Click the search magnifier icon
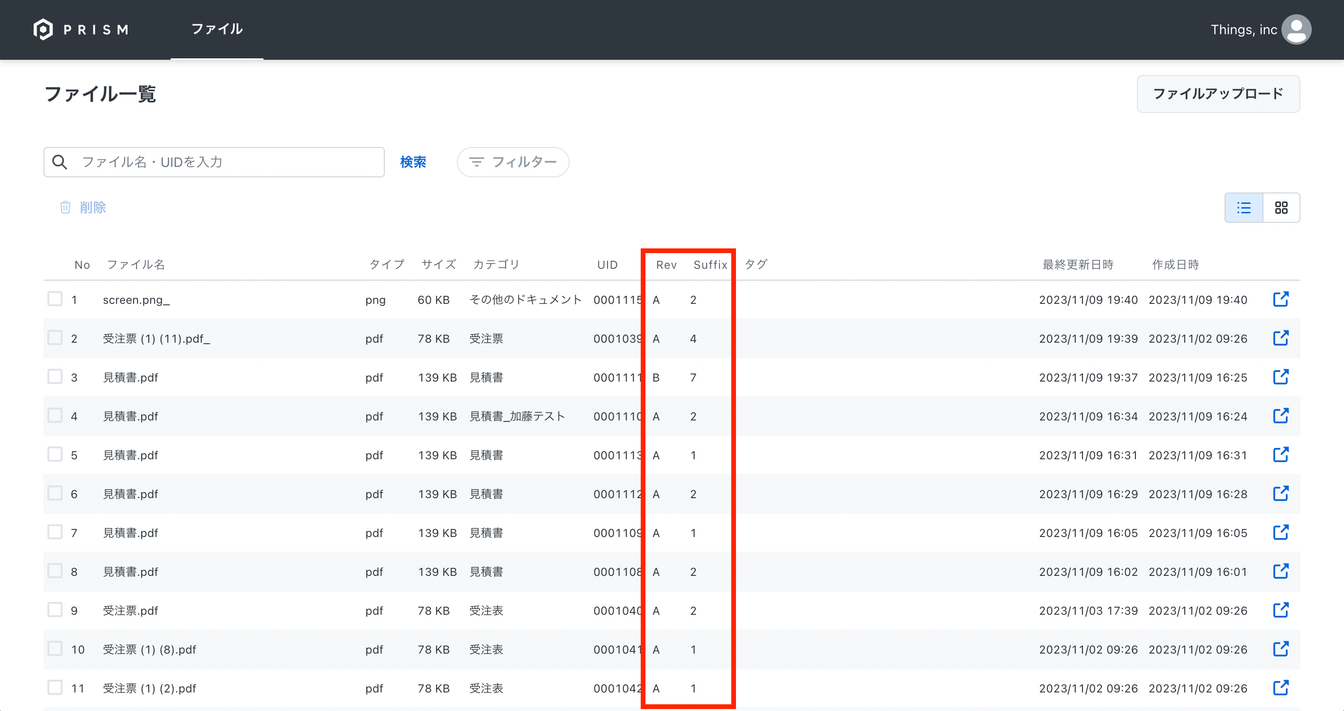This screenshot has width=1344, height=711. click(60, 162)
